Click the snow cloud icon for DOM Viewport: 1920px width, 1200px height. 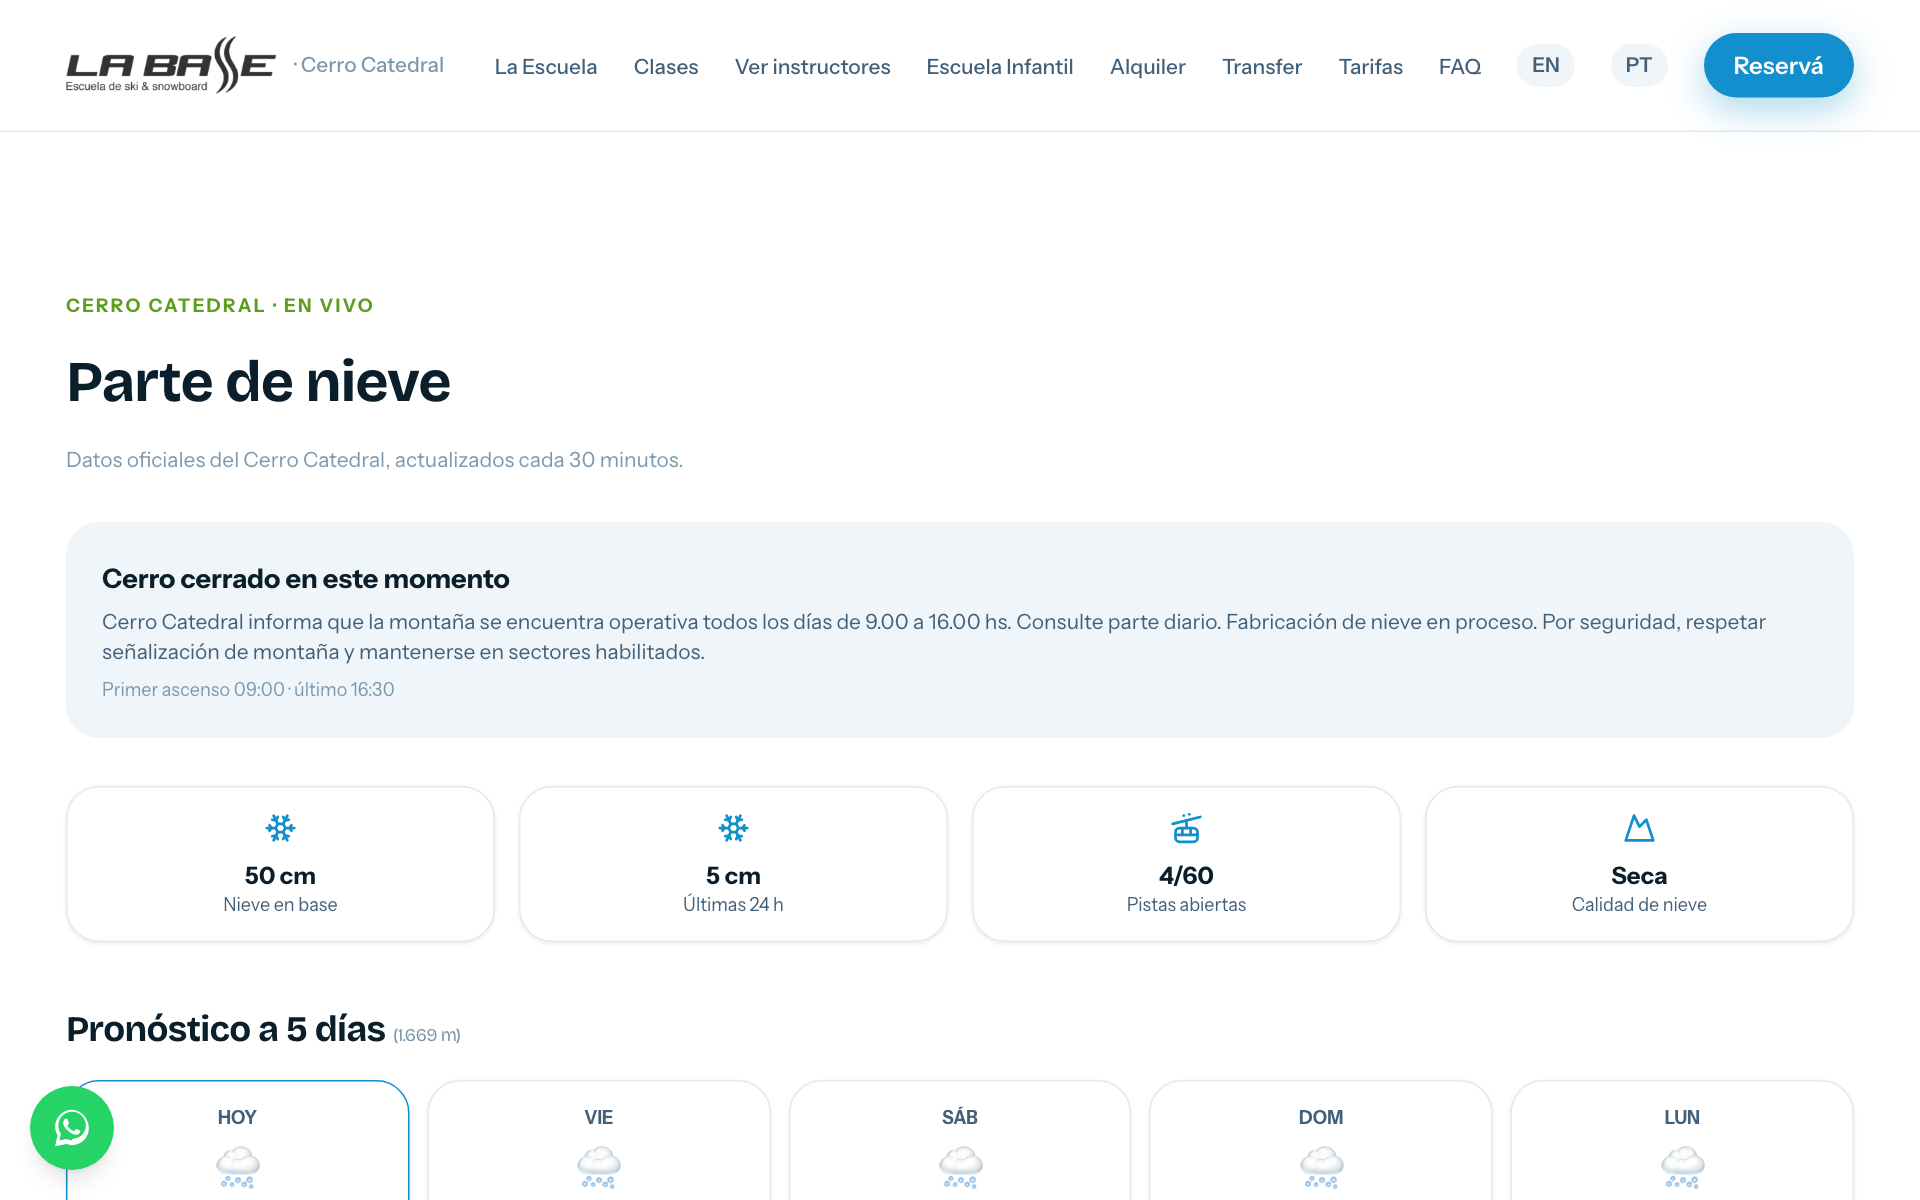coord(1321,1167)
